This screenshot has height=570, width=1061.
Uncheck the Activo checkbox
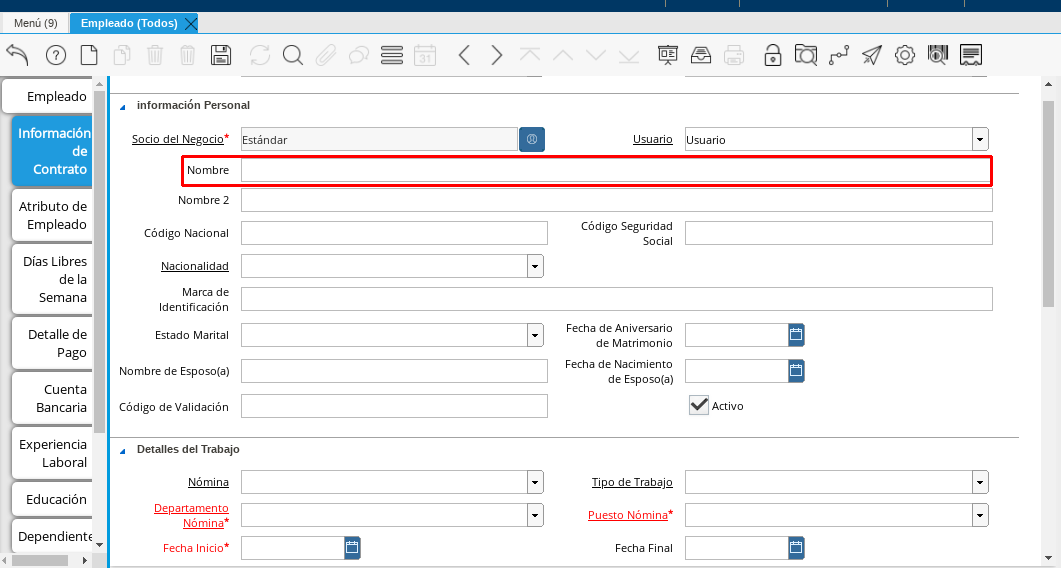tap(699, 405)
